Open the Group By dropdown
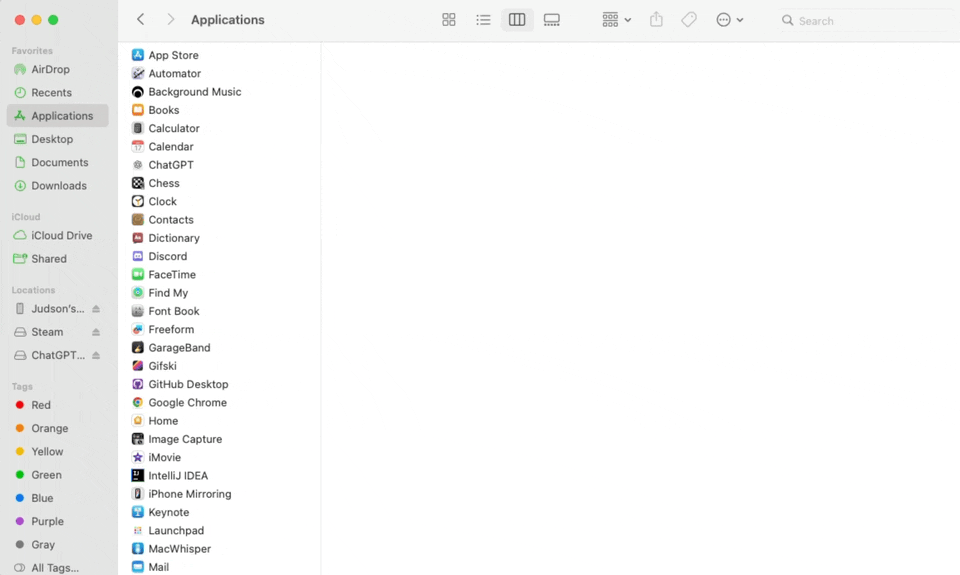 (x=616, y=20)
